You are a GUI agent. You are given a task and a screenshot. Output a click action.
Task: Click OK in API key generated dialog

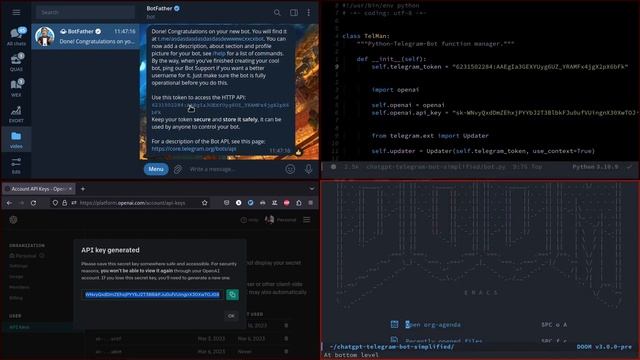click(x=231, y=316)
